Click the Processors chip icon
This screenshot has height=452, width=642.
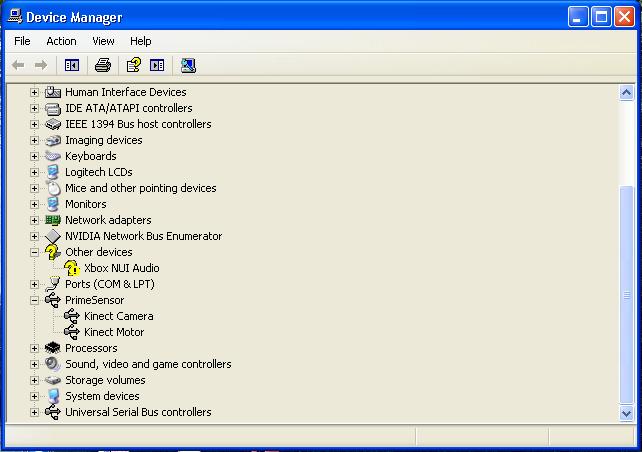pos(53,348)
